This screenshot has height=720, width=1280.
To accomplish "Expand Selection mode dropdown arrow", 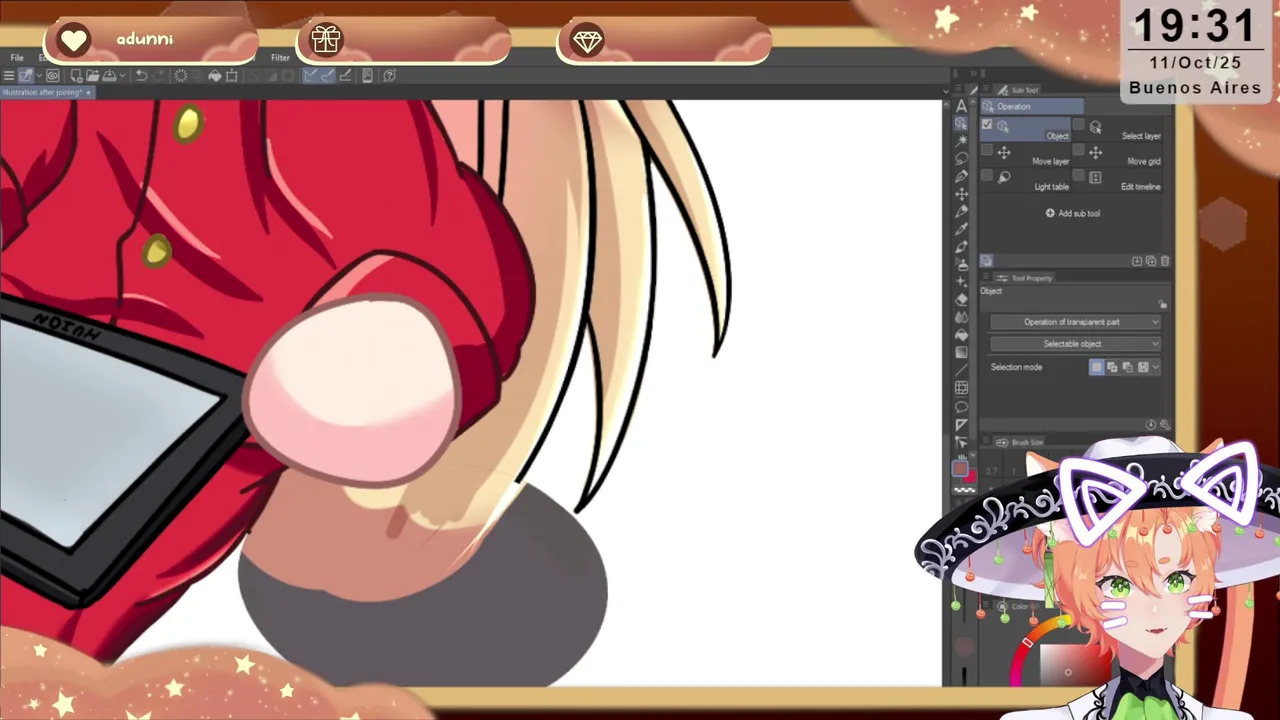I will click(x=1155, y=367).
